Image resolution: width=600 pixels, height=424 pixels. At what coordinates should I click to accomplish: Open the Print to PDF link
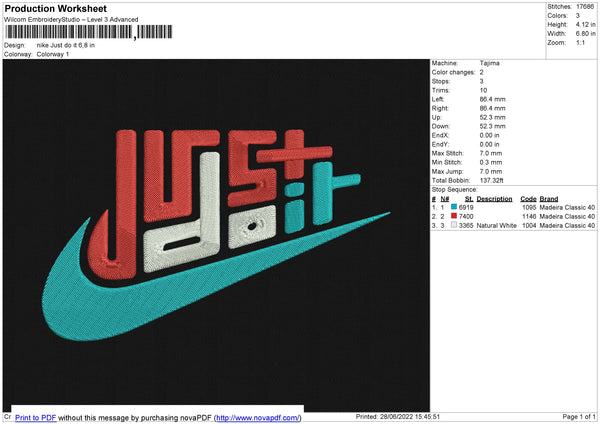pos(36,417)
